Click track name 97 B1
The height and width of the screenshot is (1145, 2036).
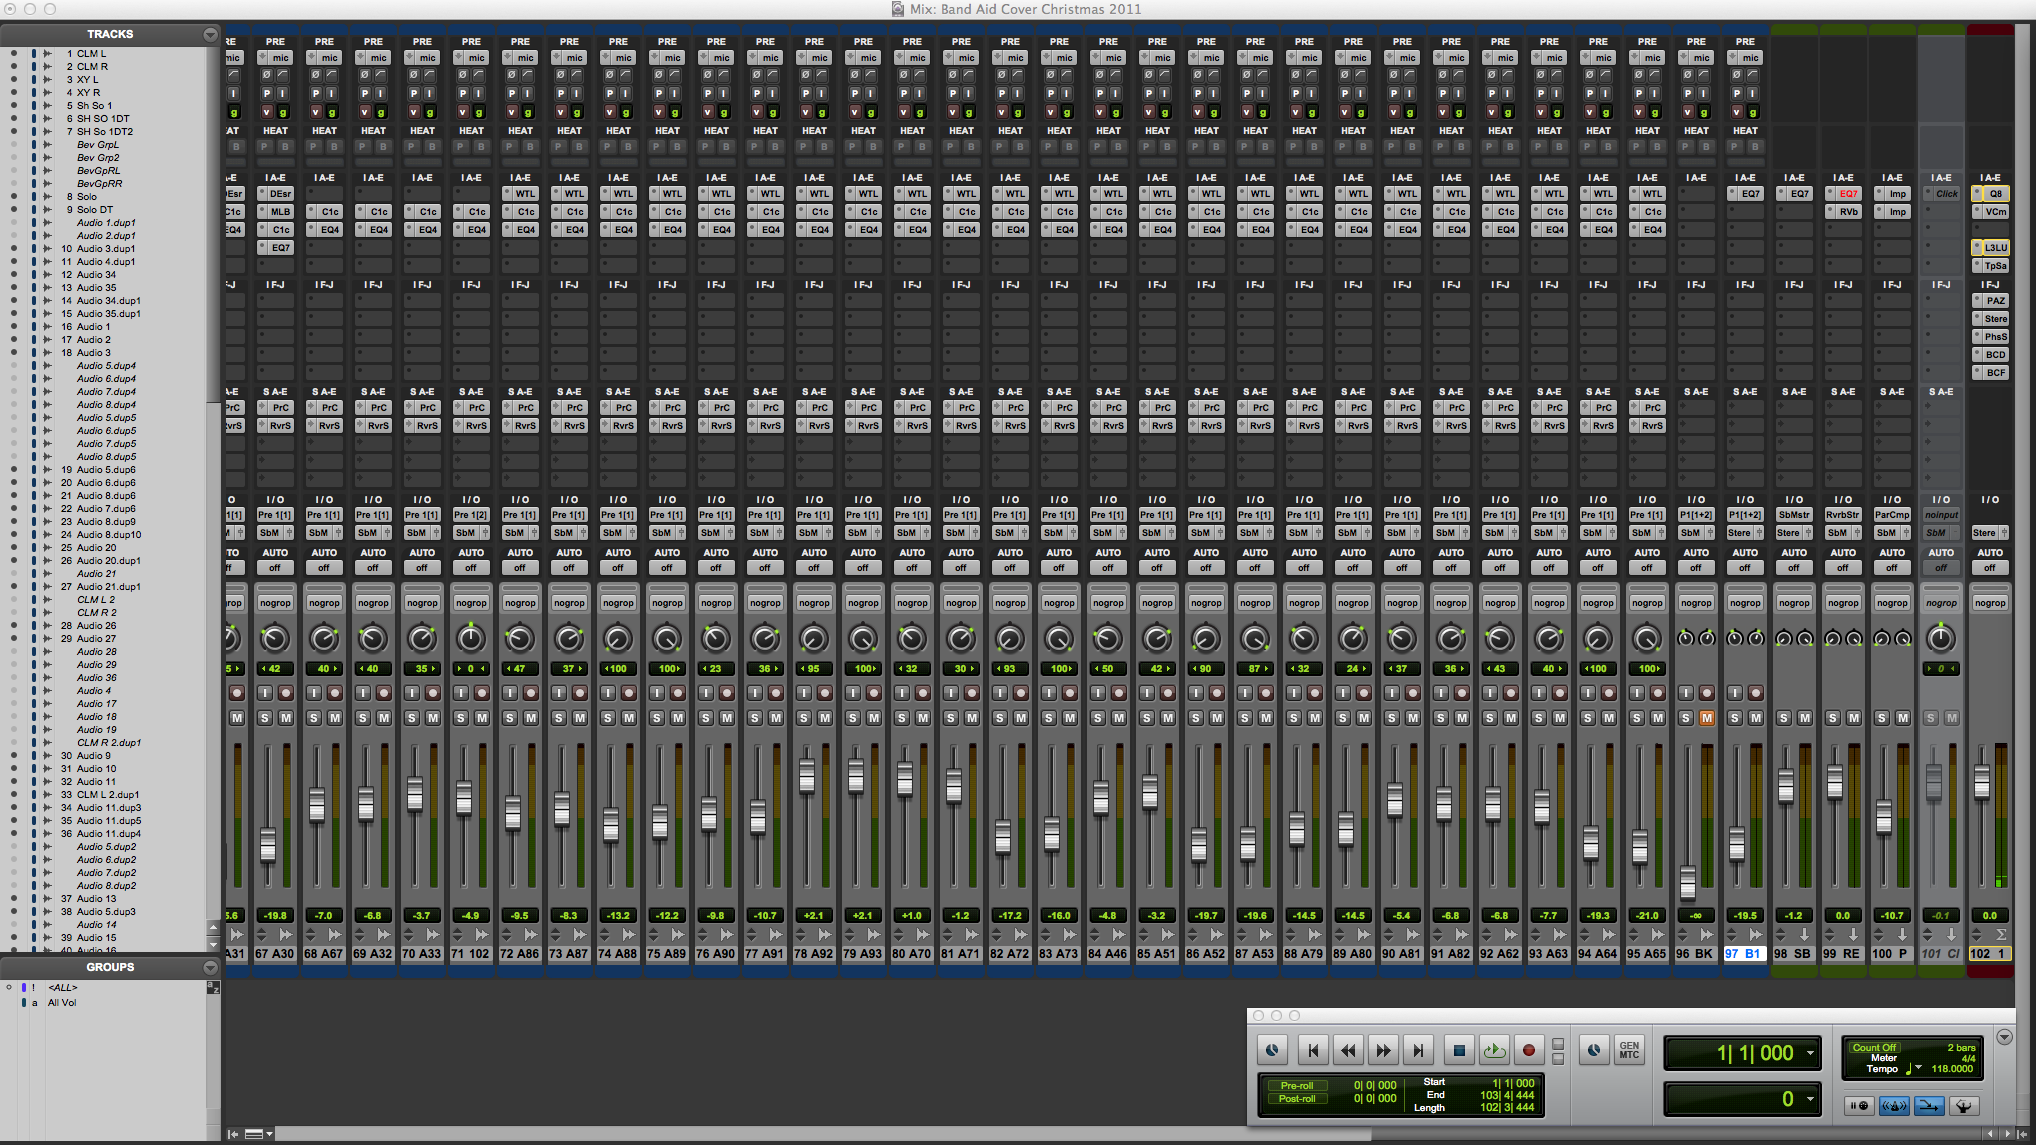[x=1744, y=954]
